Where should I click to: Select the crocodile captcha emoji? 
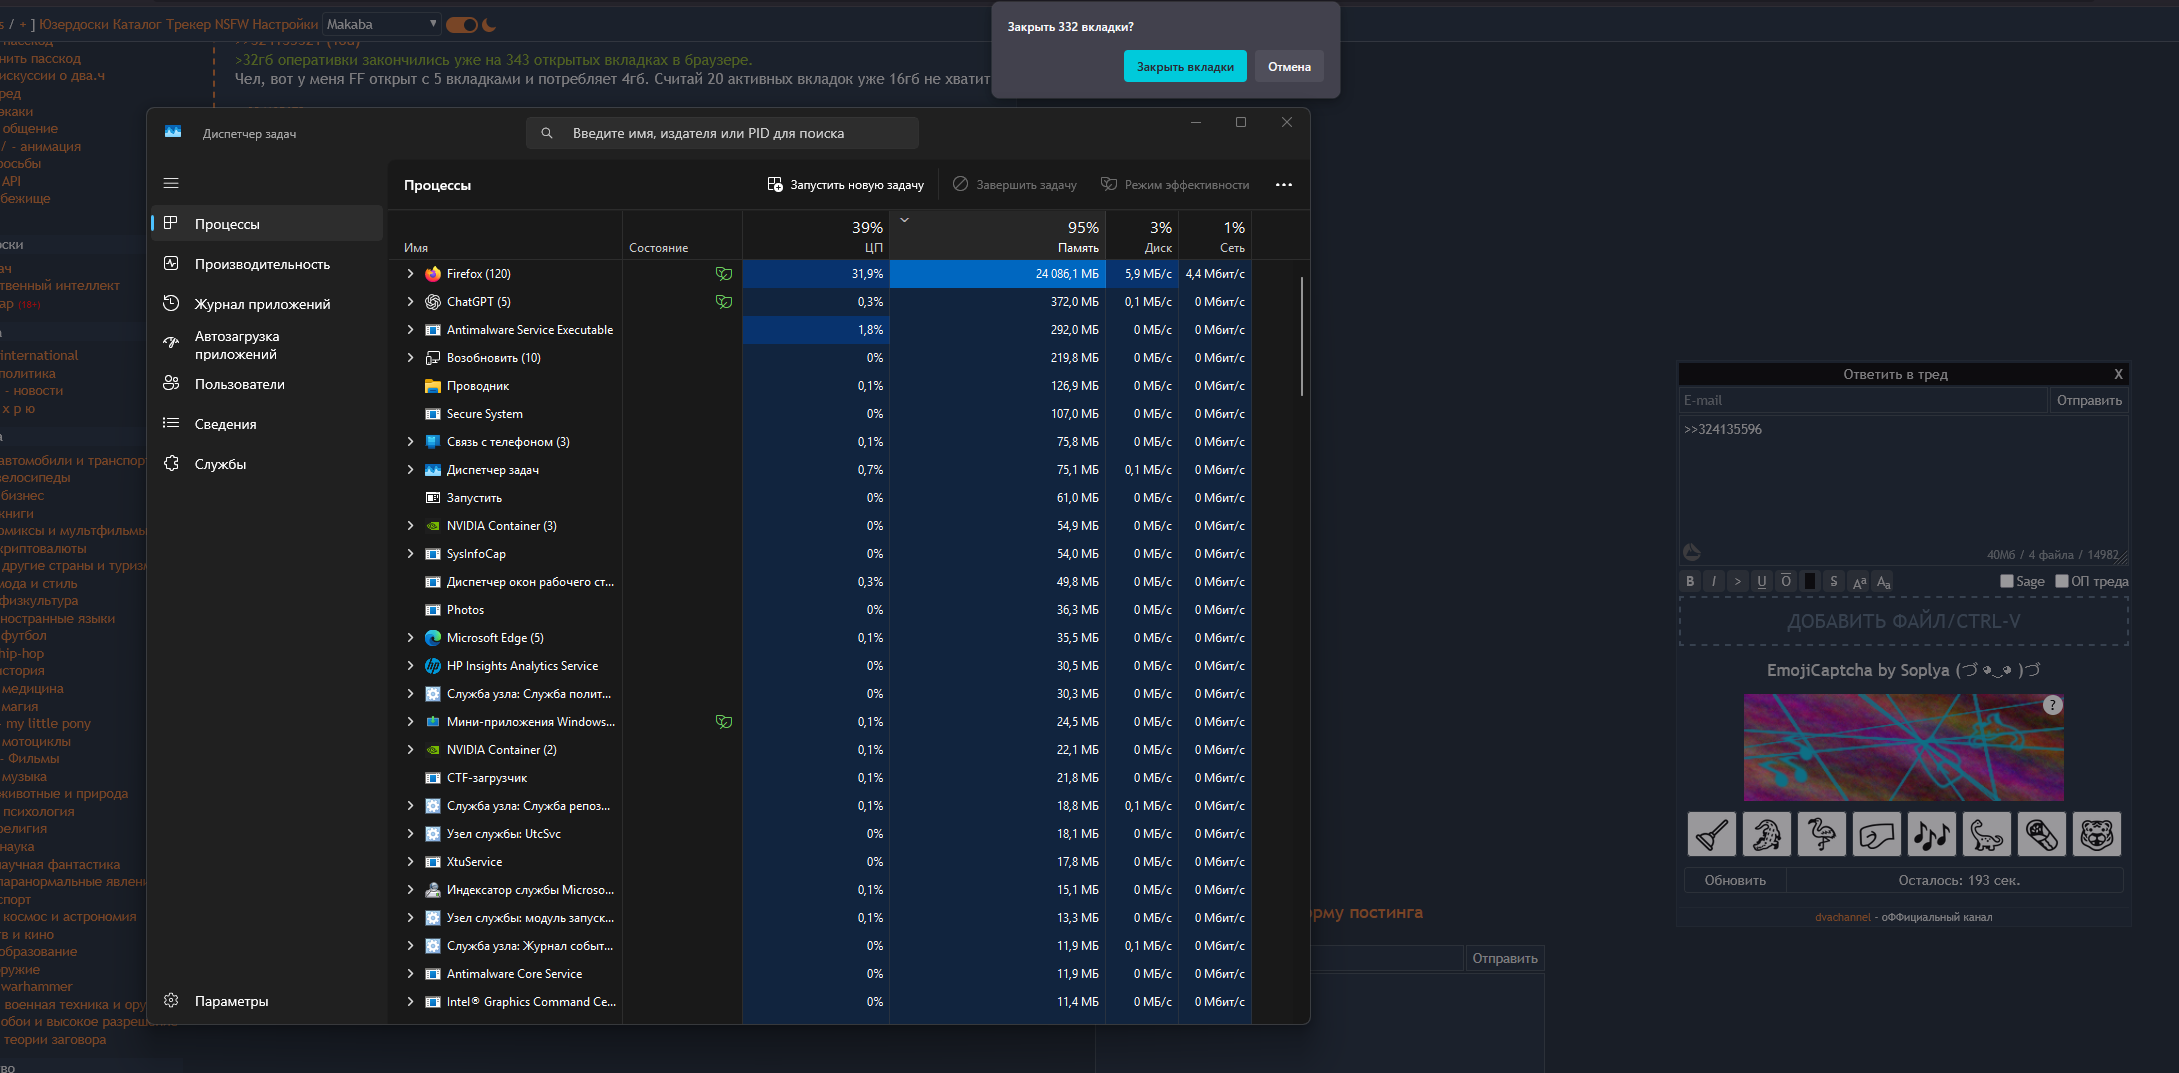pos(1766,834)
